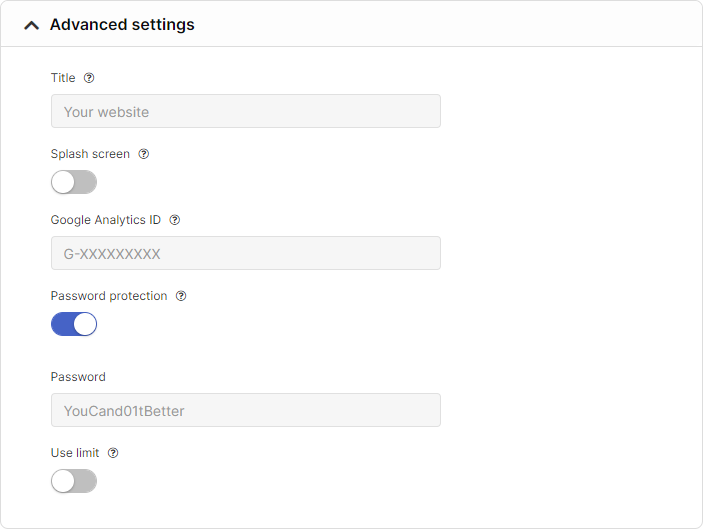The width and height of the screenshot is (703, 529).
Task: Select the Password input field
Action: [245, 410]
